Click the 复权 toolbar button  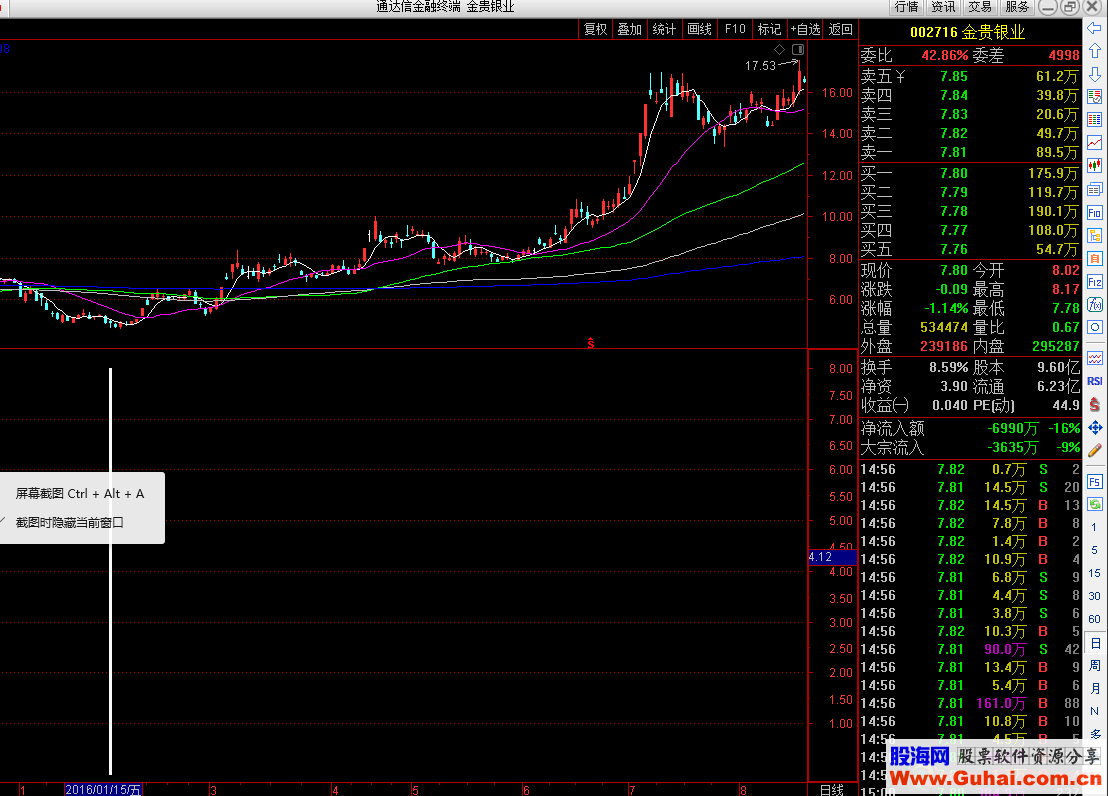[595, 29]
